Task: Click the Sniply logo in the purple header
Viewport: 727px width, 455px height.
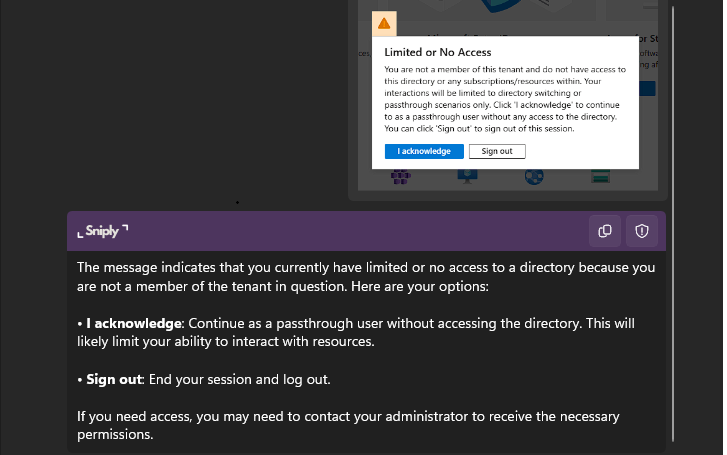Action: point(102,231)
